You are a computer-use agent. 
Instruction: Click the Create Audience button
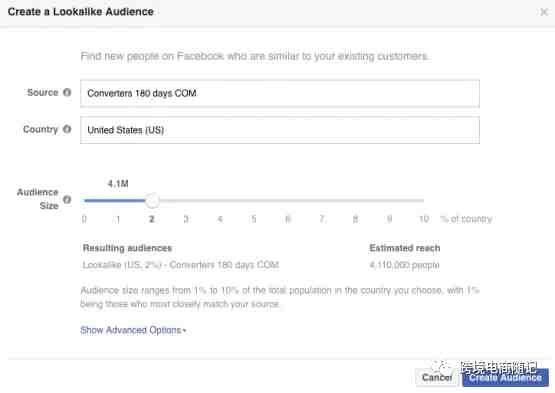click(x=505, y=377)
